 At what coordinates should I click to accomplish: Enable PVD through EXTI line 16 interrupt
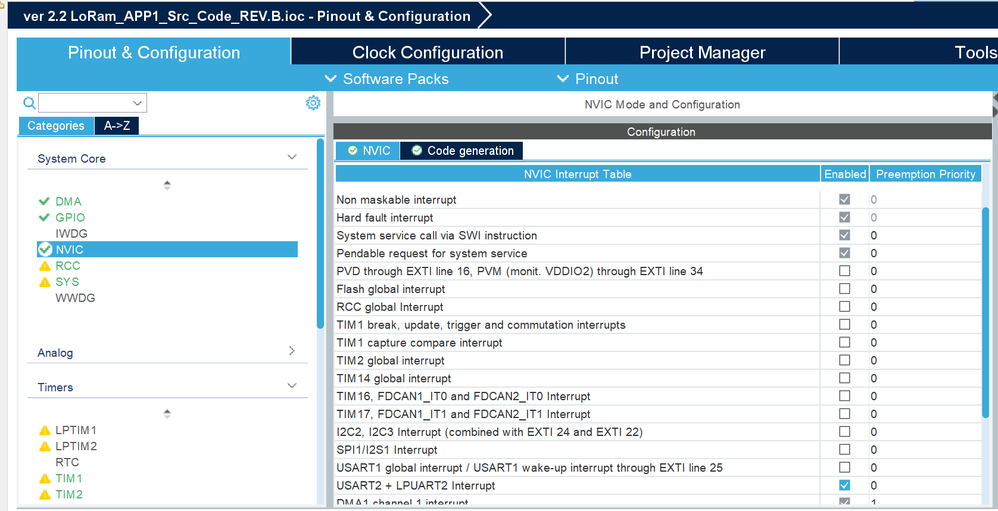[844, 270]
